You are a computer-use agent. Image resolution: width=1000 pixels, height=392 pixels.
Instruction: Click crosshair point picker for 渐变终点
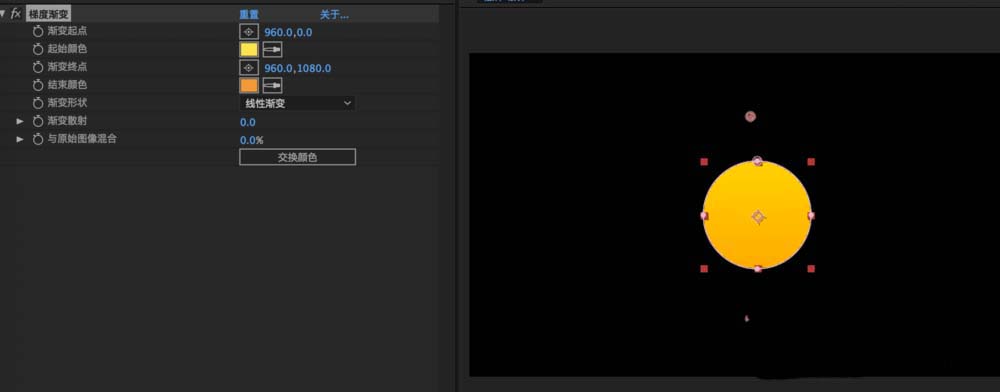click(x=249, y=68)
